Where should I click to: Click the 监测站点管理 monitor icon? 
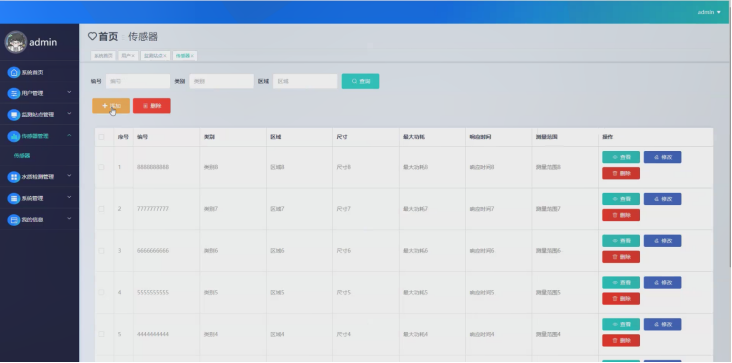point(14,114)
